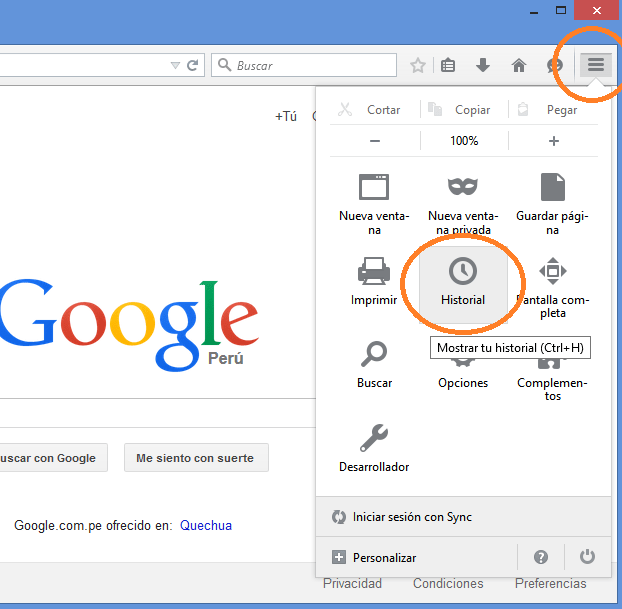Open Privacidad footer link
This screenshot has height=609, width=622.
pyautogui.click(x=352, y=583)
